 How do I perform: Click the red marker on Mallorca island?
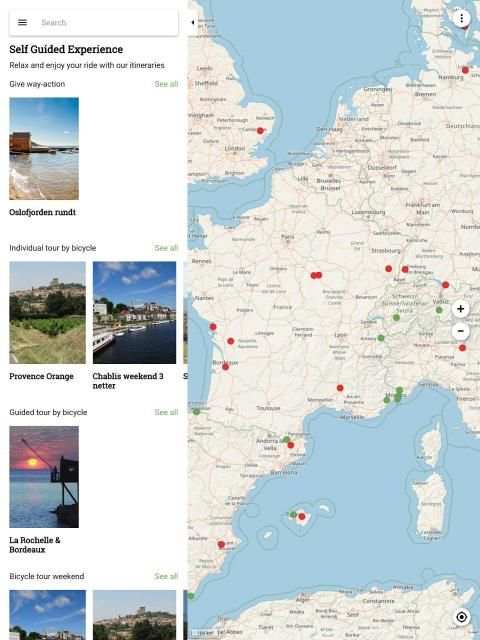click(x=302, y=517)
